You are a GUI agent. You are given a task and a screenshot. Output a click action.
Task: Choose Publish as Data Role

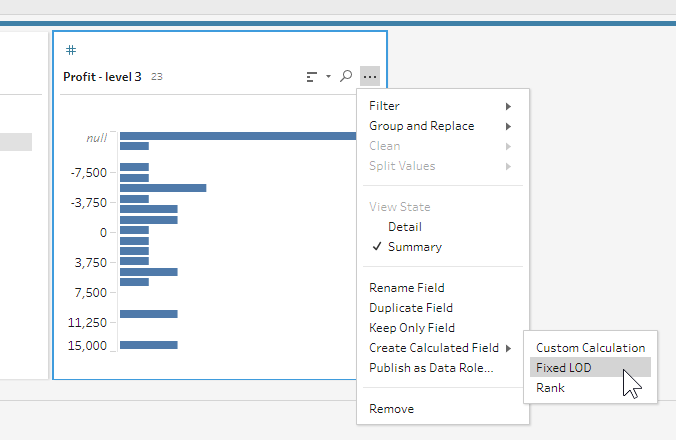point(430,368)
